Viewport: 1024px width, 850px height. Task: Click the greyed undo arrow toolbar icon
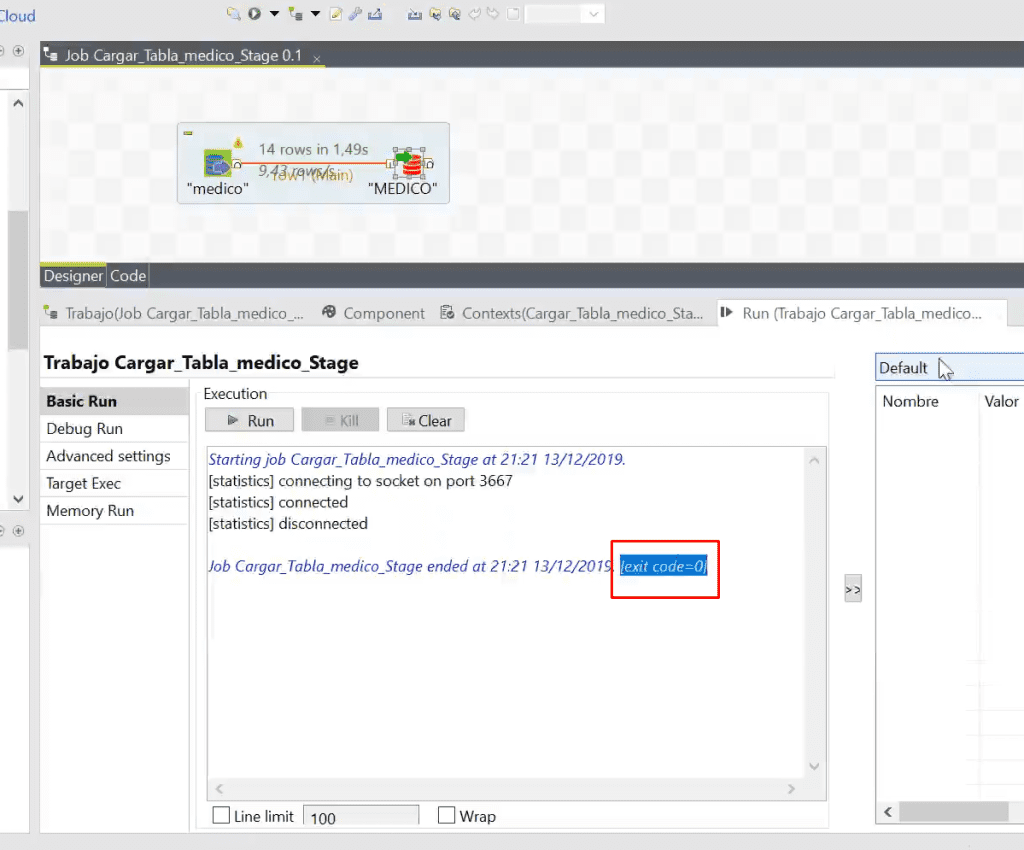[x=475, y=14]
